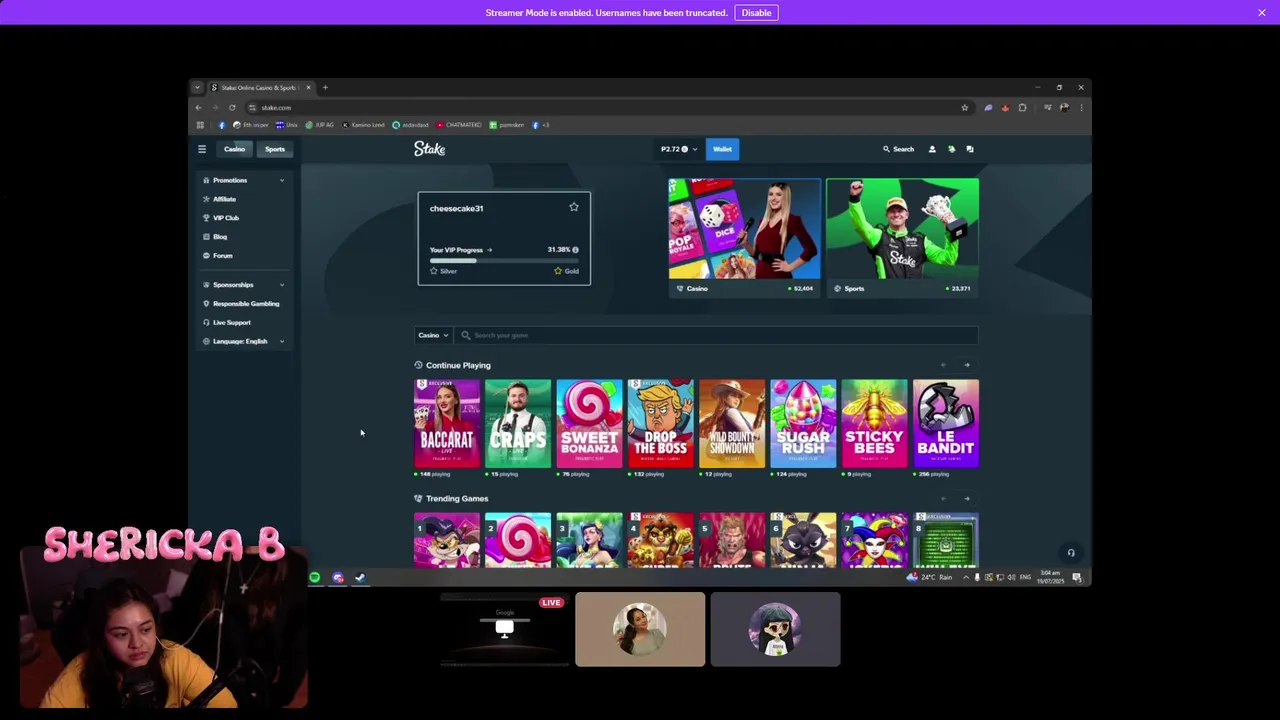Open the user profile icon in header
Viewport: 1280px width, 720px height.
pos(932,149)
